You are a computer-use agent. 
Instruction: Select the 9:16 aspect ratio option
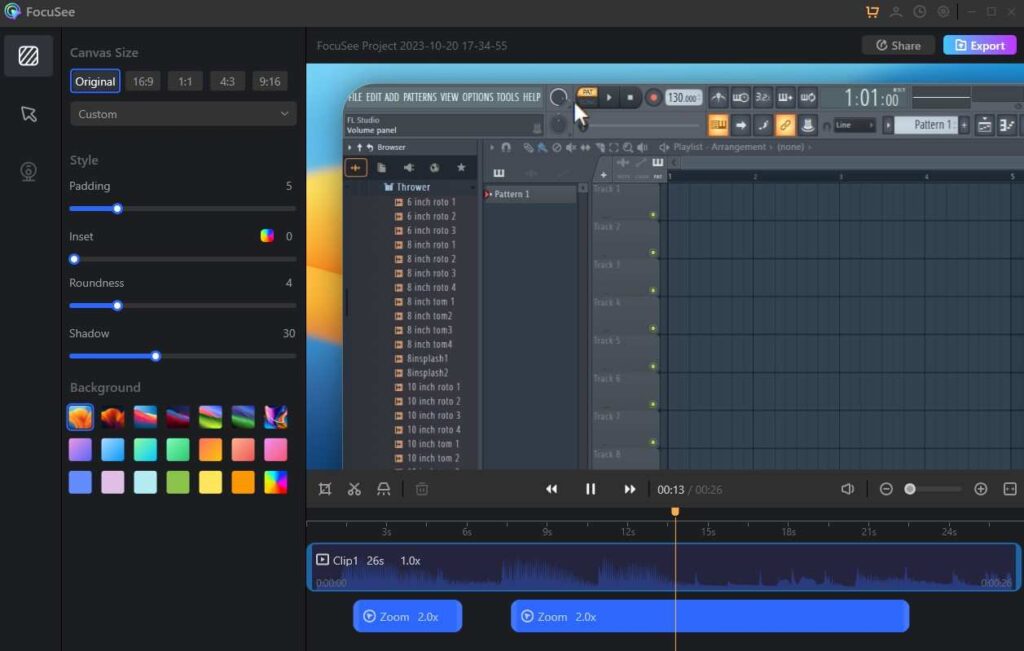(270, 81)
